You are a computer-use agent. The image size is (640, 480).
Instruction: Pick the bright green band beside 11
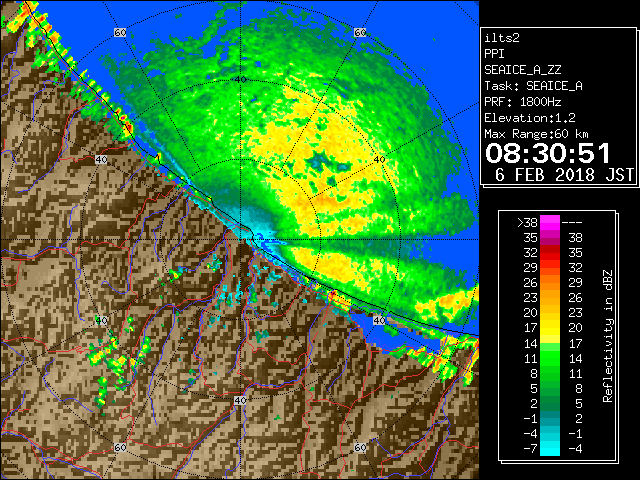click(550, 358)
